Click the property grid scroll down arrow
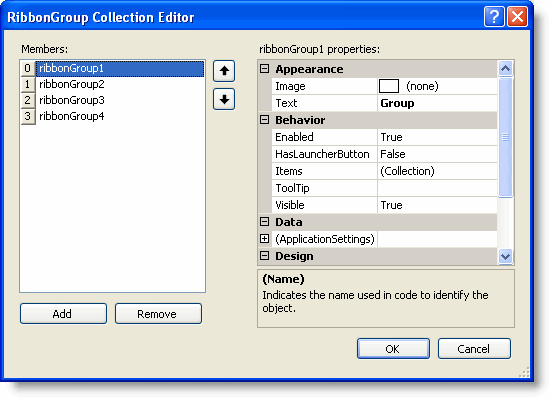 pyautogui.click(x=505, y=256)
